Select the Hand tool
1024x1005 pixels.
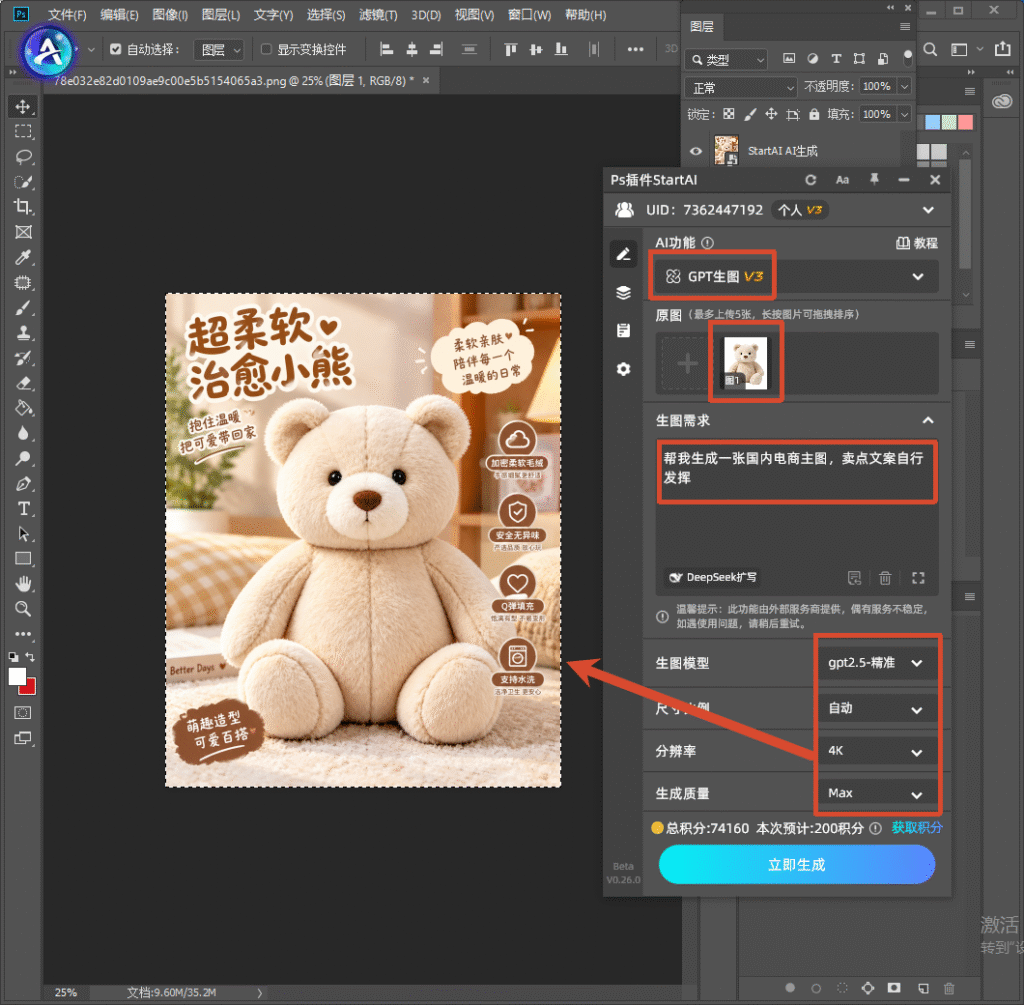click(x=23, y=584)
